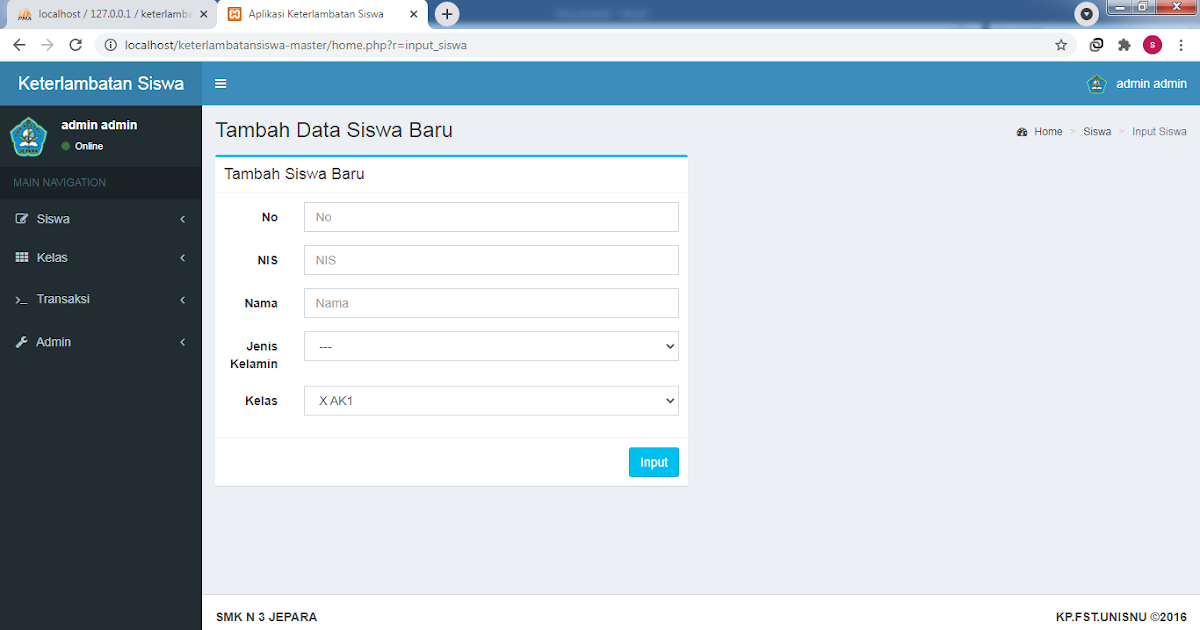Click the Tambah Data Siswa Baru heading
Viewport: 1200px width, 630px height.
334,130
